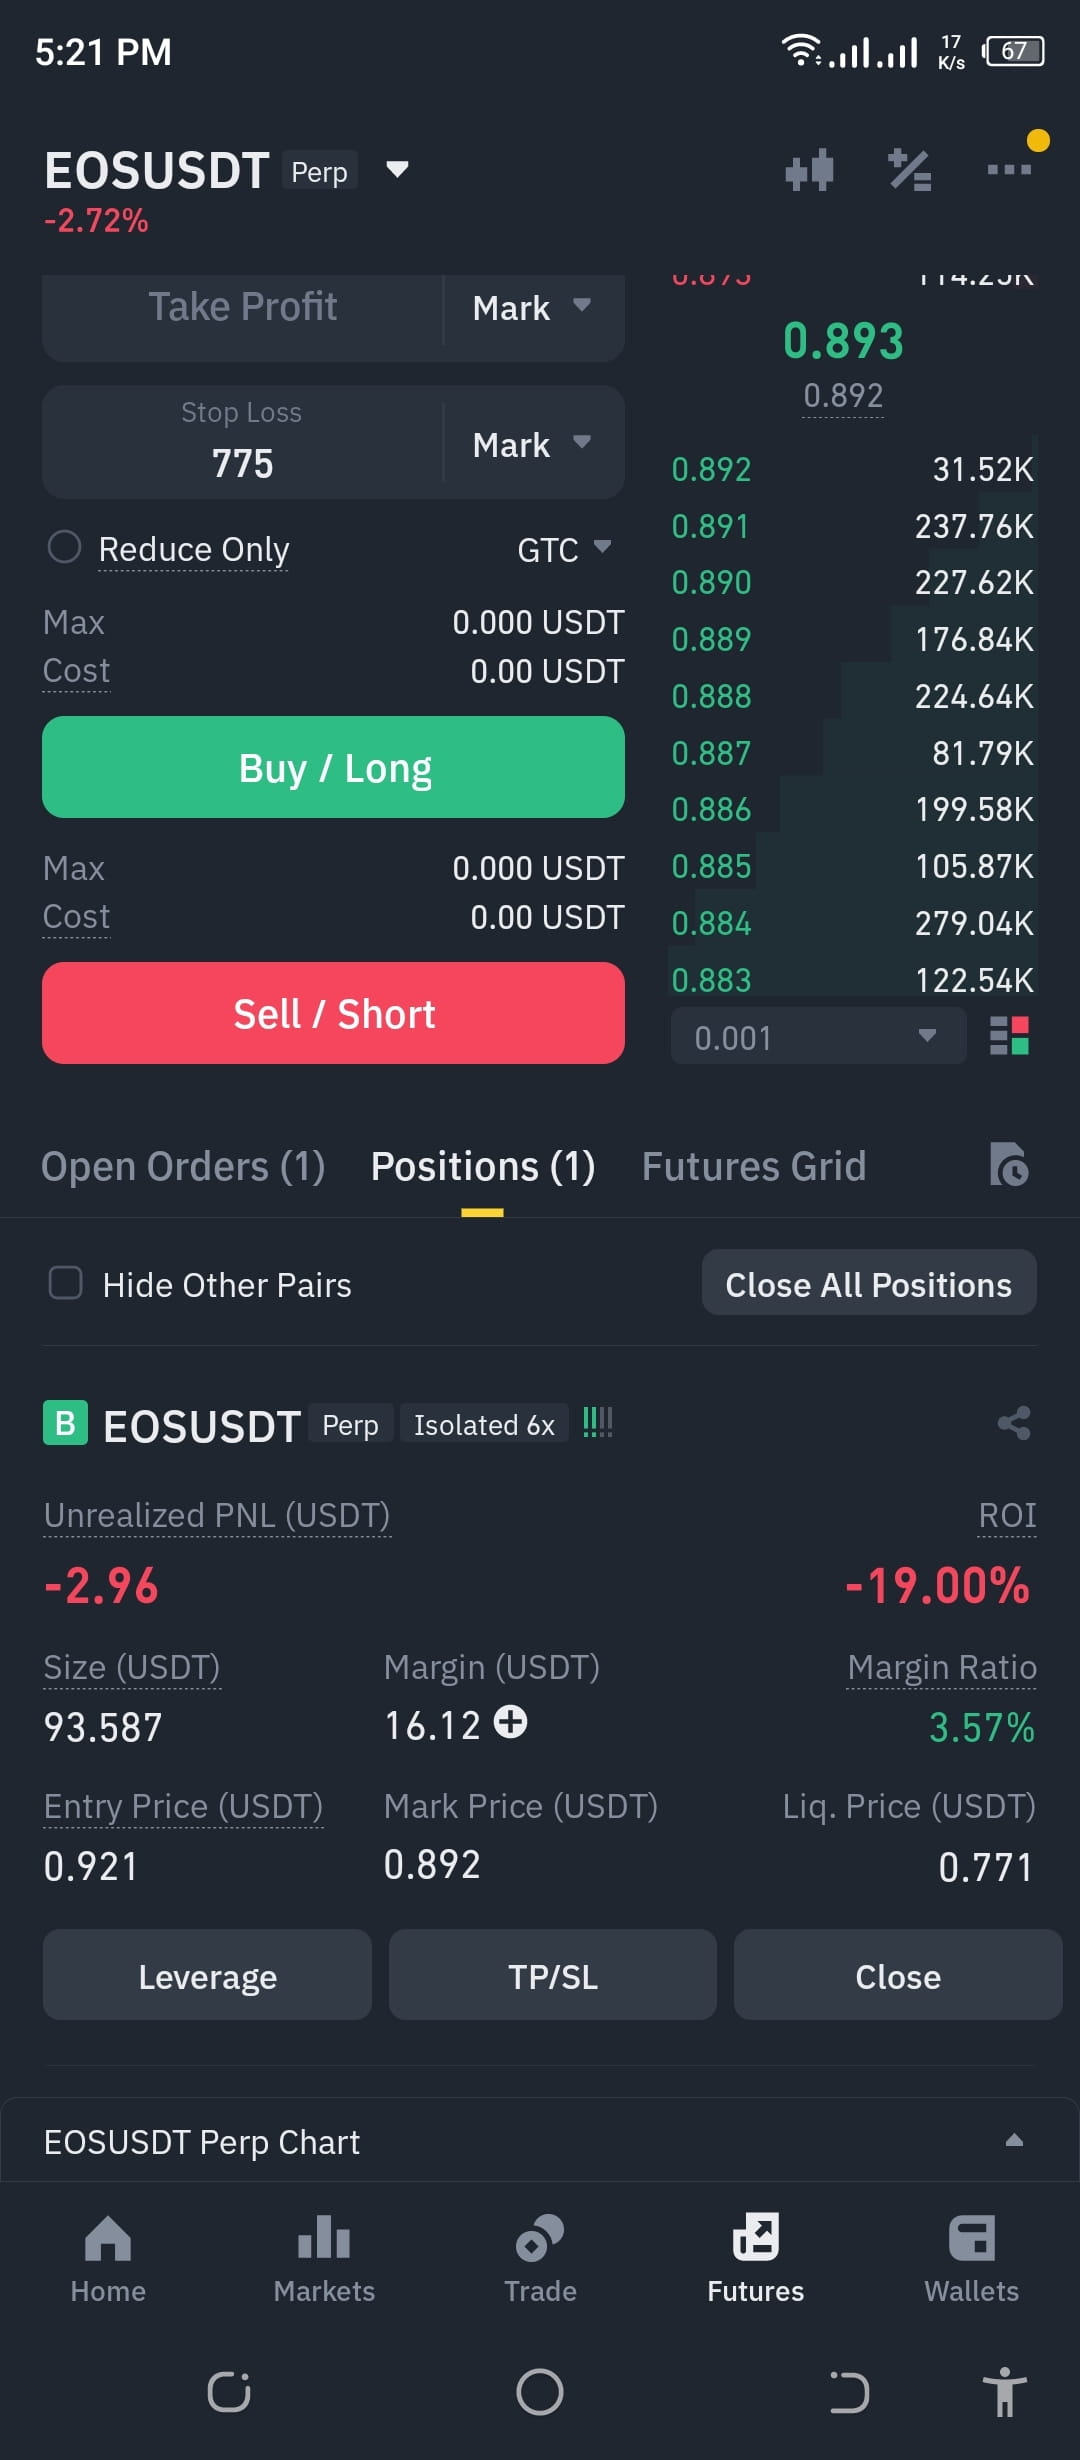Switch to the Futures Grid tab
The width and height of the screenshot is (1080, 2460).
pyautogui.click(x=754, y=1166)
